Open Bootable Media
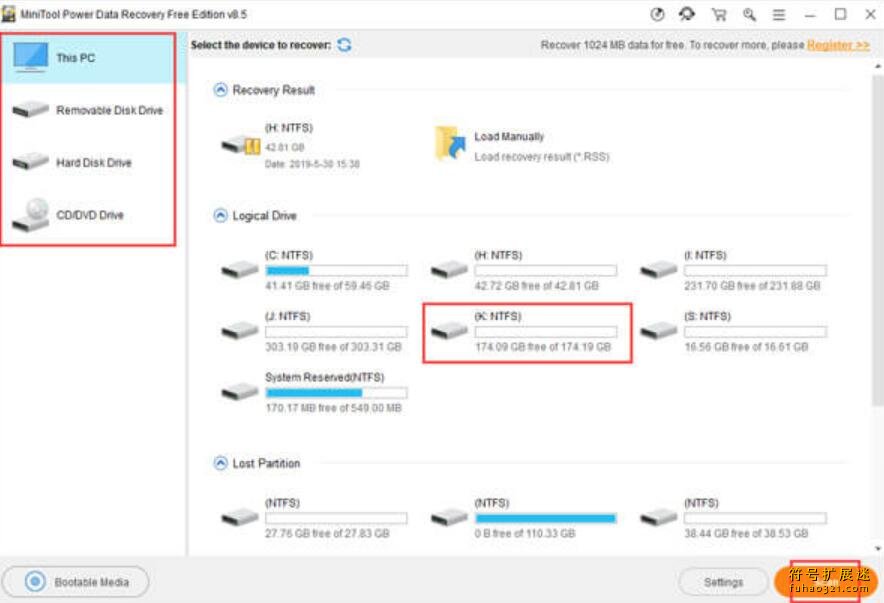 coord(76,582)
